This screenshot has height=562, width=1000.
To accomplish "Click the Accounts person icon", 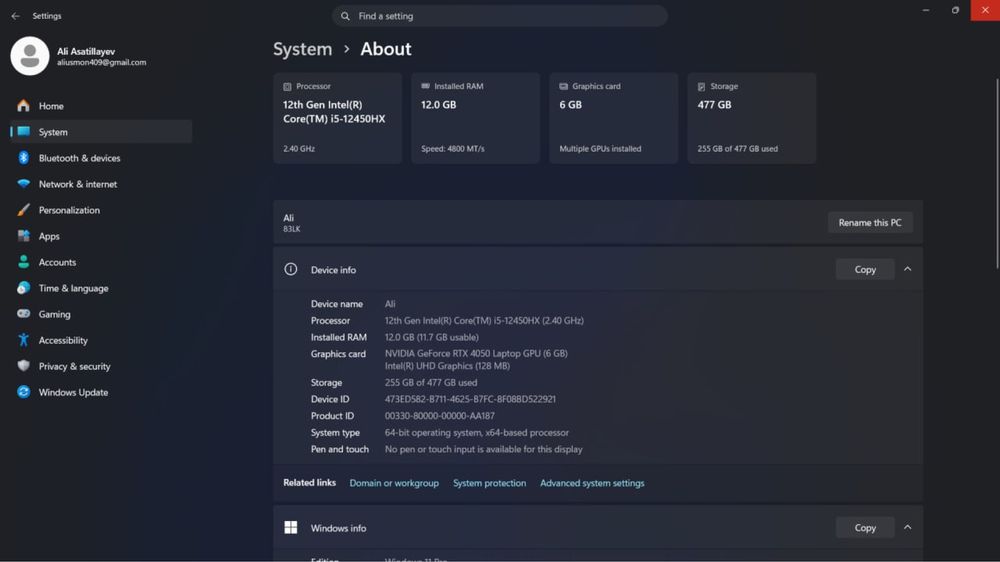I will click(24, 262).
